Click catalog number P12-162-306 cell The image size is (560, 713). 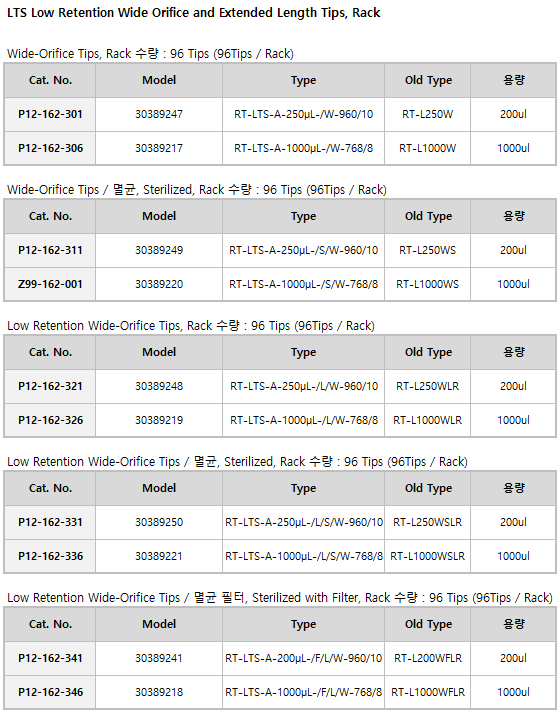click(x=50, y=148)
